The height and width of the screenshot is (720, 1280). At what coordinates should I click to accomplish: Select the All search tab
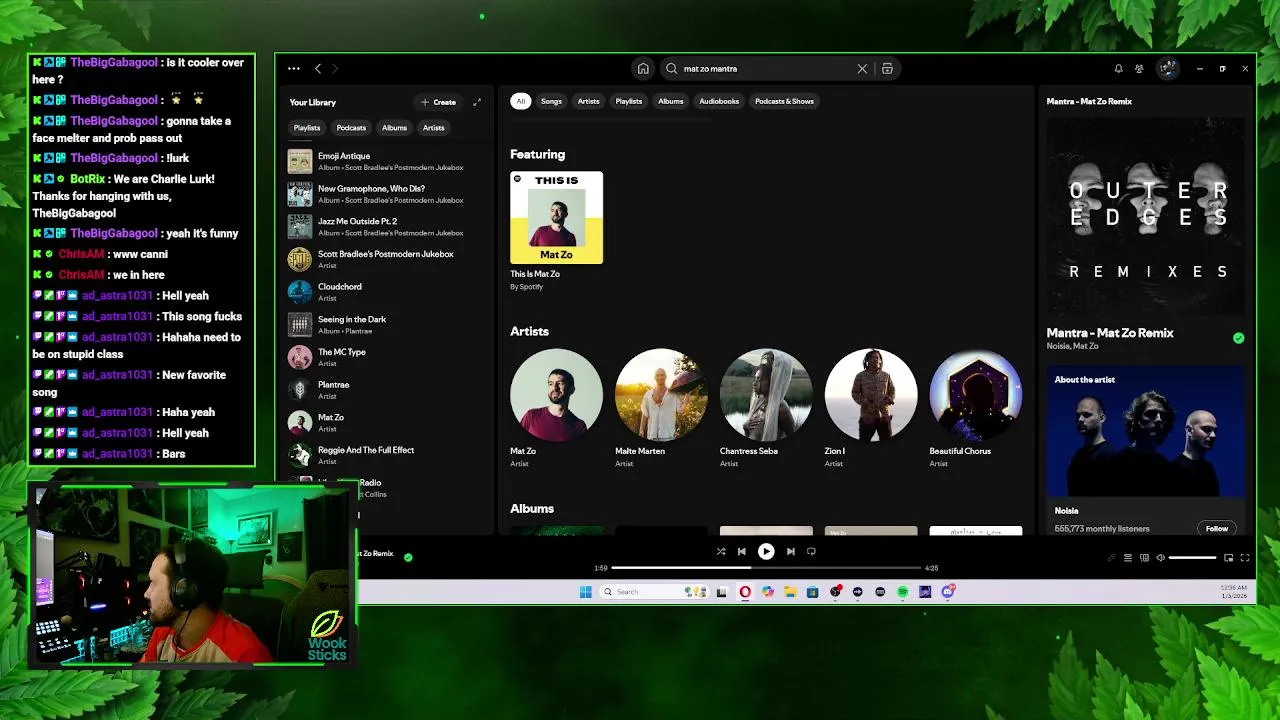tap(520, 101)
